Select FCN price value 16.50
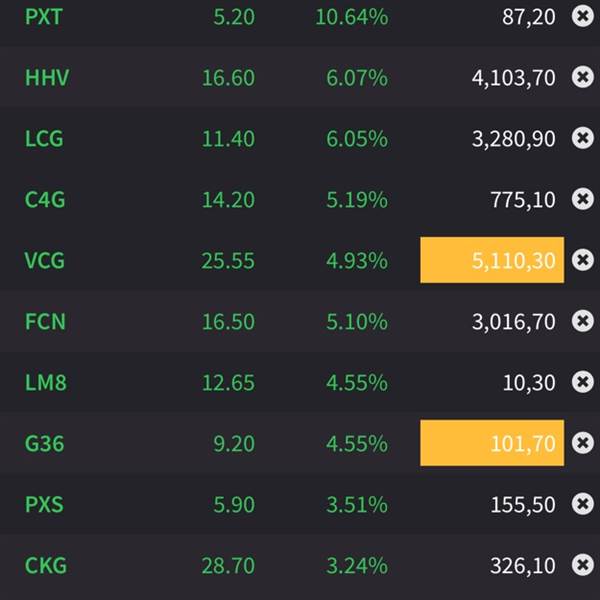The image size is (600, 600). [x=228, y=322]
